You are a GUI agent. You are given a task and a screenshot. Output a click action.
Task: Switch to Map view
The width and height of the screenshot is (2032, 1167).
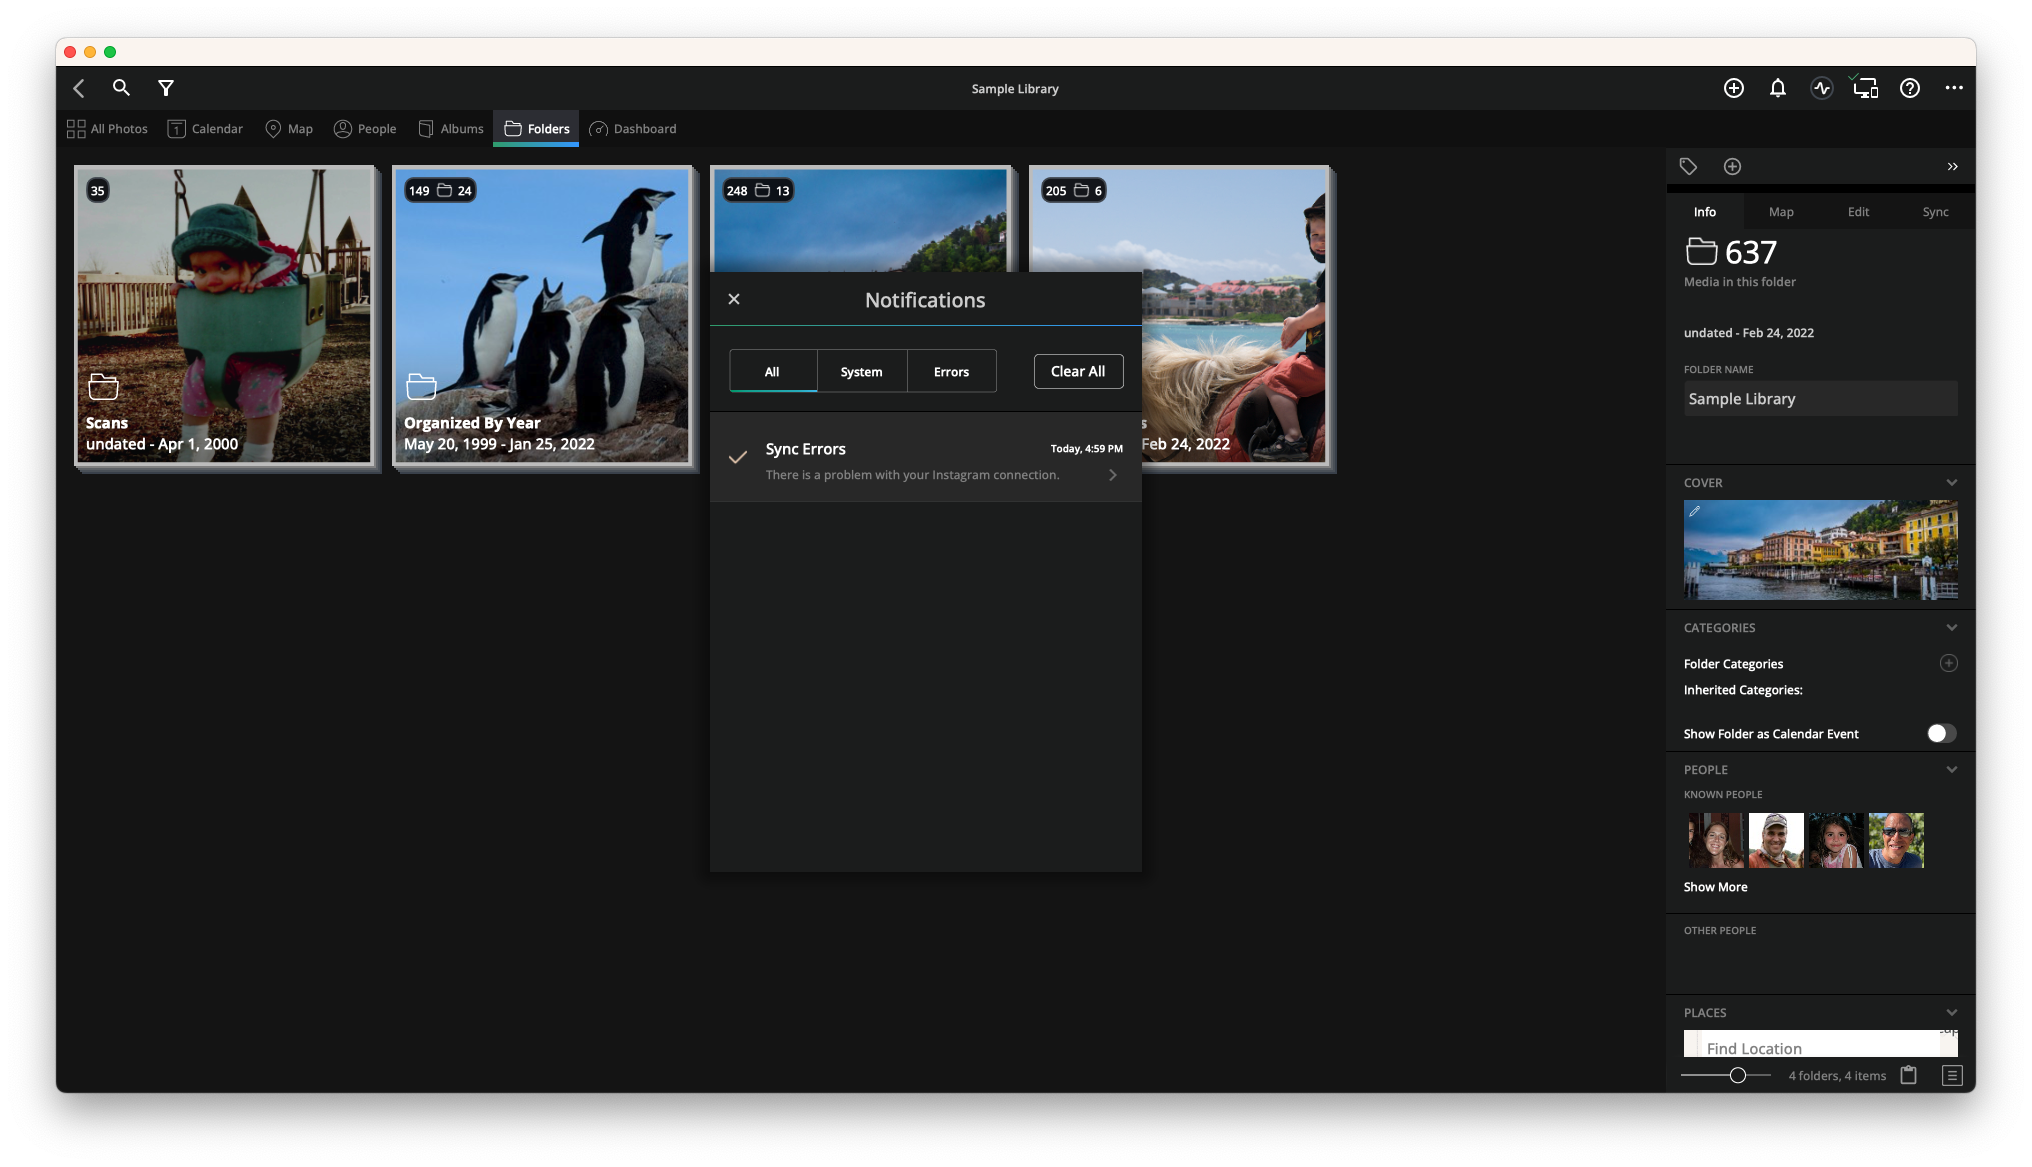pos(289,129)
